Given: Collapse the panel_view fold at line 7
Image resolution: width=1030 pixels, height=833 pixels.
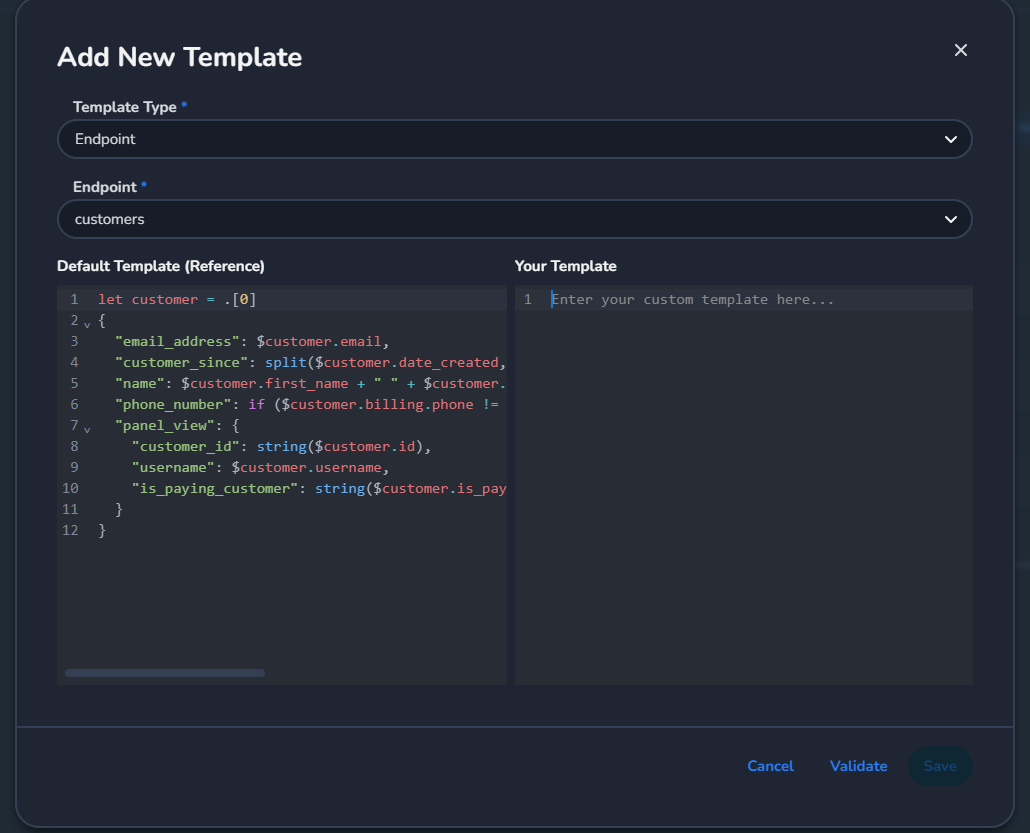Looking at the screenshot, I should click(x=87, y=428).
